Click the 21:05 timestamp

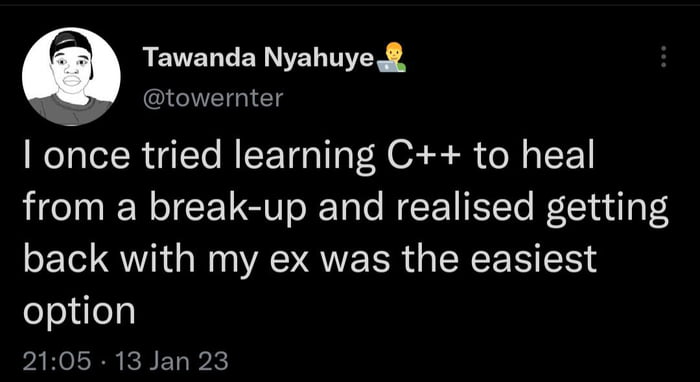(x=56, y=361)
